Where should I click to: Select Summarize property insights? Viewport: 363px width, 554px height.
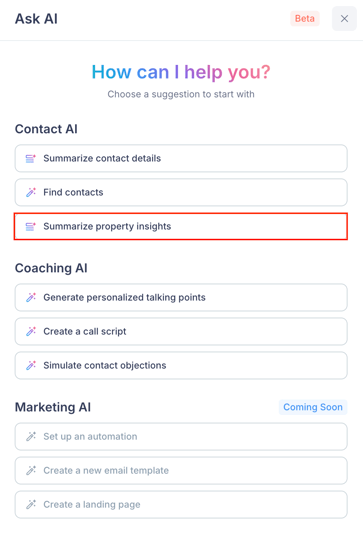coord(181,226)
